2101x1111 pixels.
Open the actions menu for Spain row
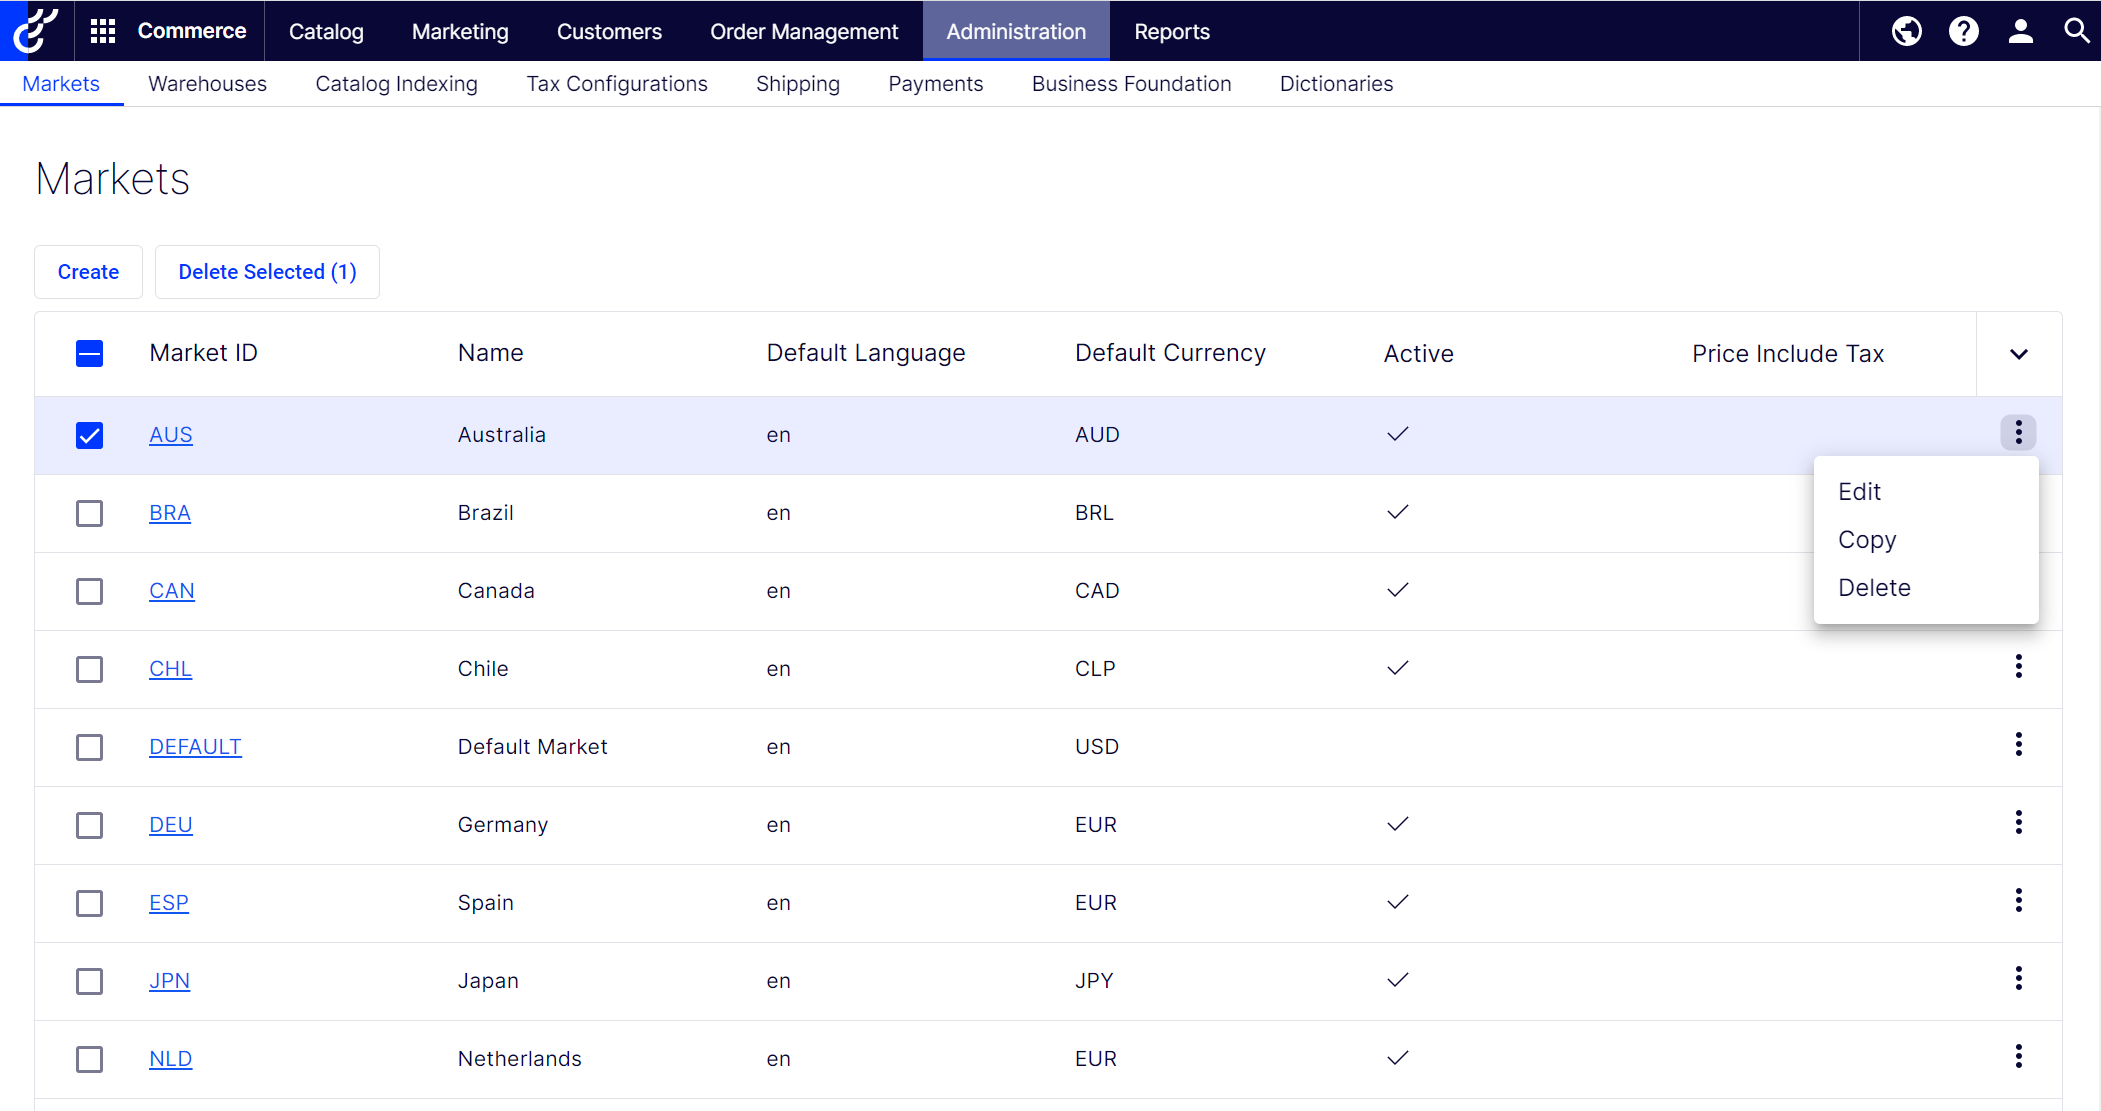pyautogui.click(x=2018, y=901)
